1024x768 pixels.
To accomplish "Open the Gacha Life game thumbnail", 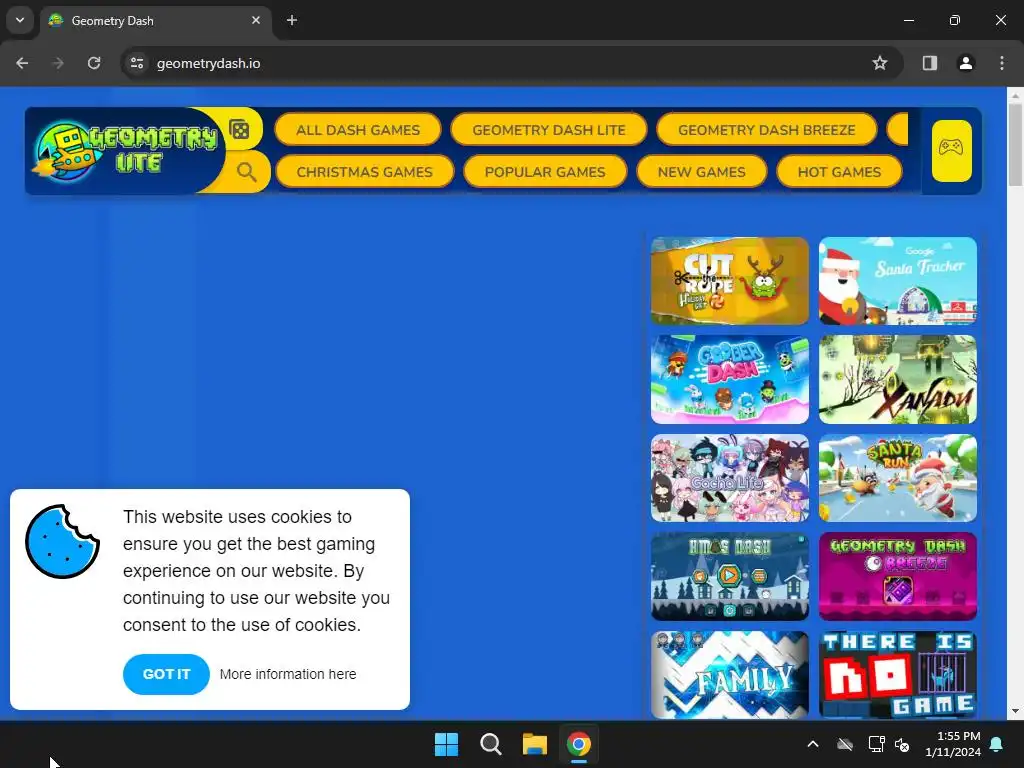I will tap(729, 478).
